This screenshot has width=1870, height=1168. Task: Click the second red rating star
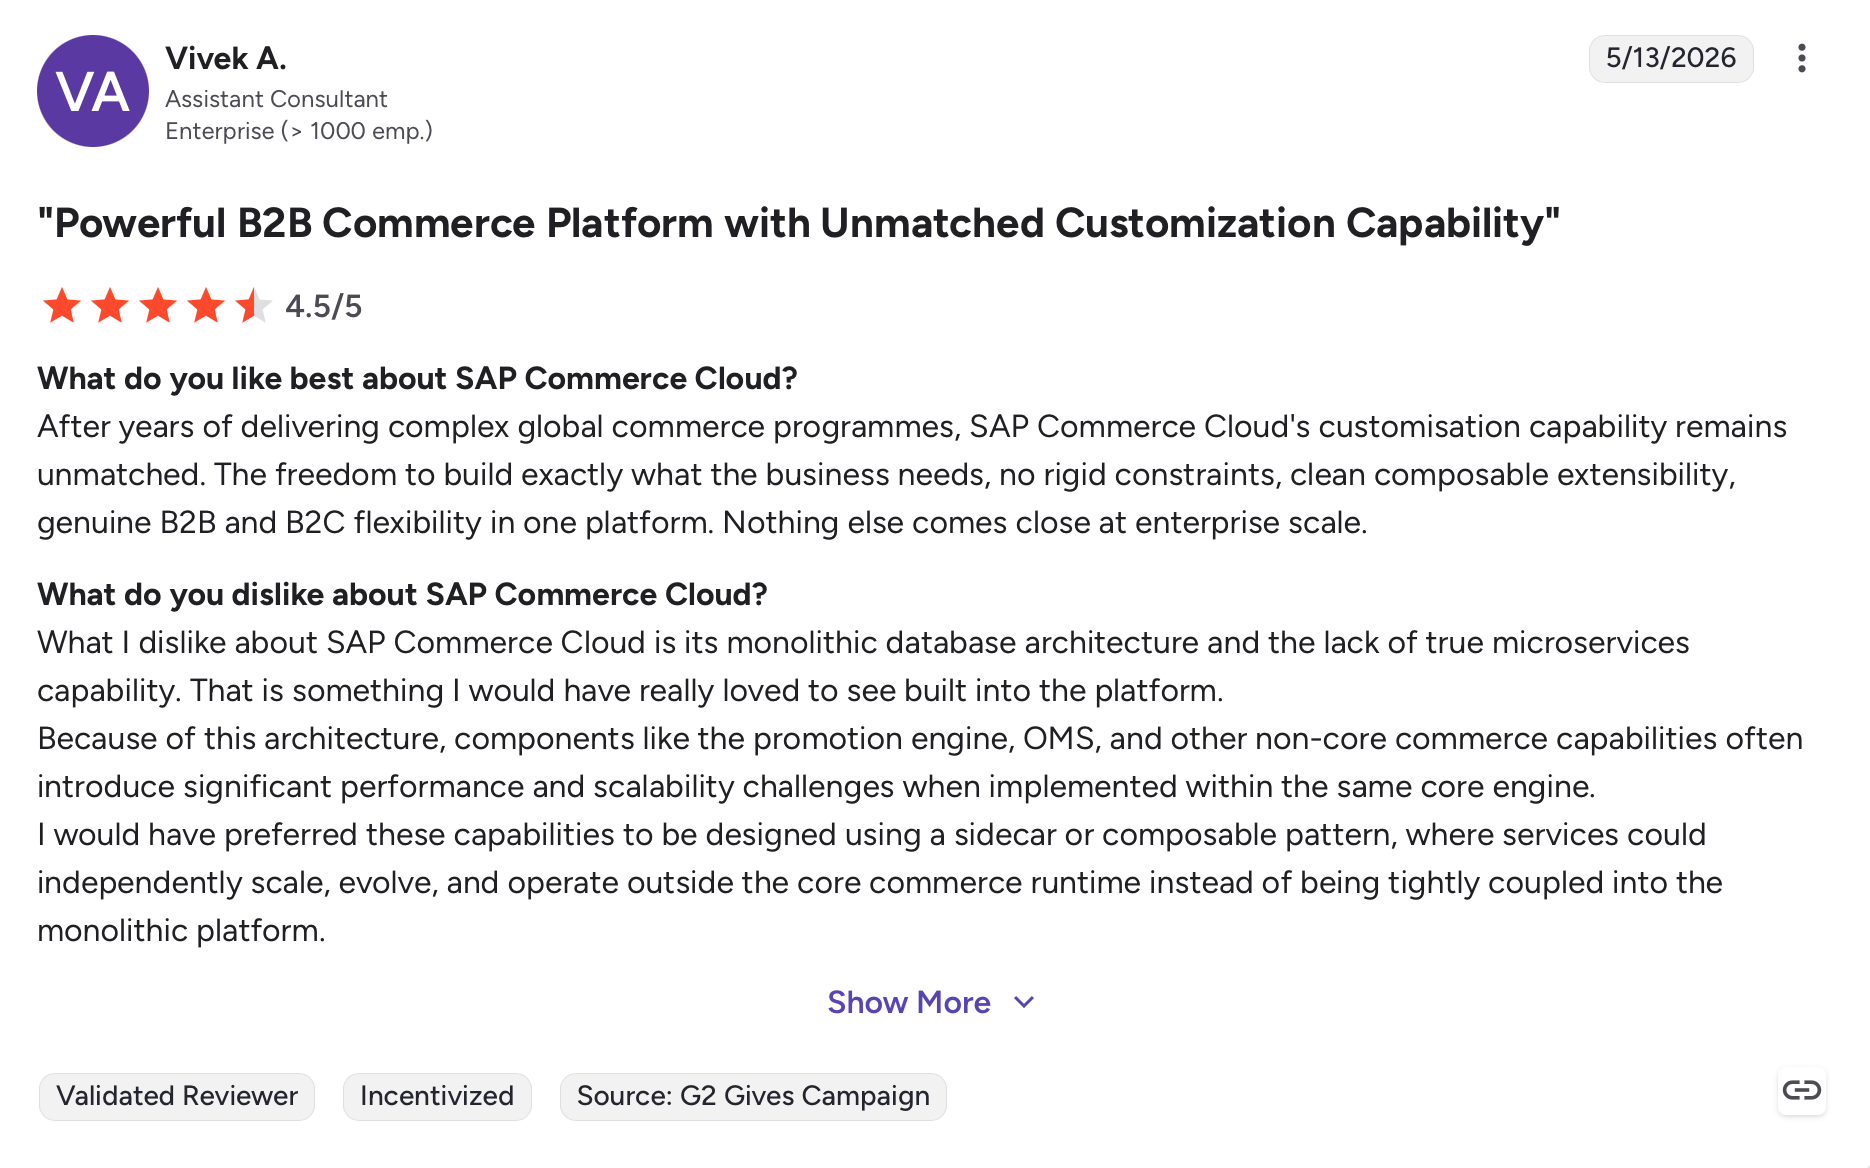point(110,306)
